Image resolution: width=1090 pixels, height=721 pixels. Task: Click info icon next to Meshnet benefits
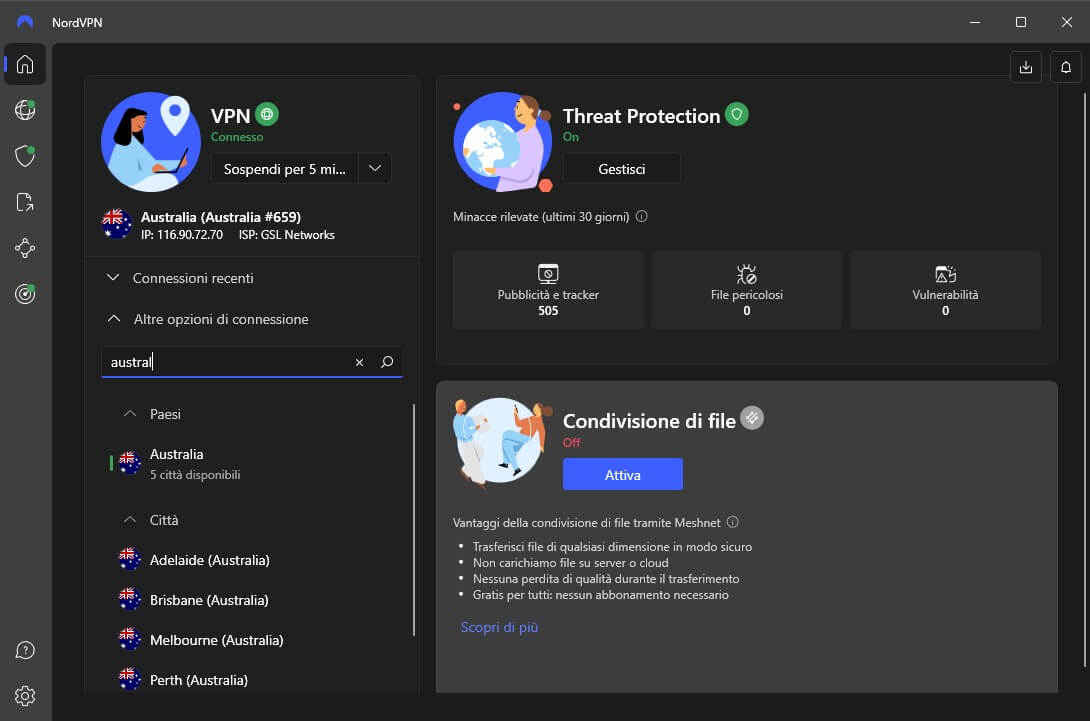[x=733, y=522]
